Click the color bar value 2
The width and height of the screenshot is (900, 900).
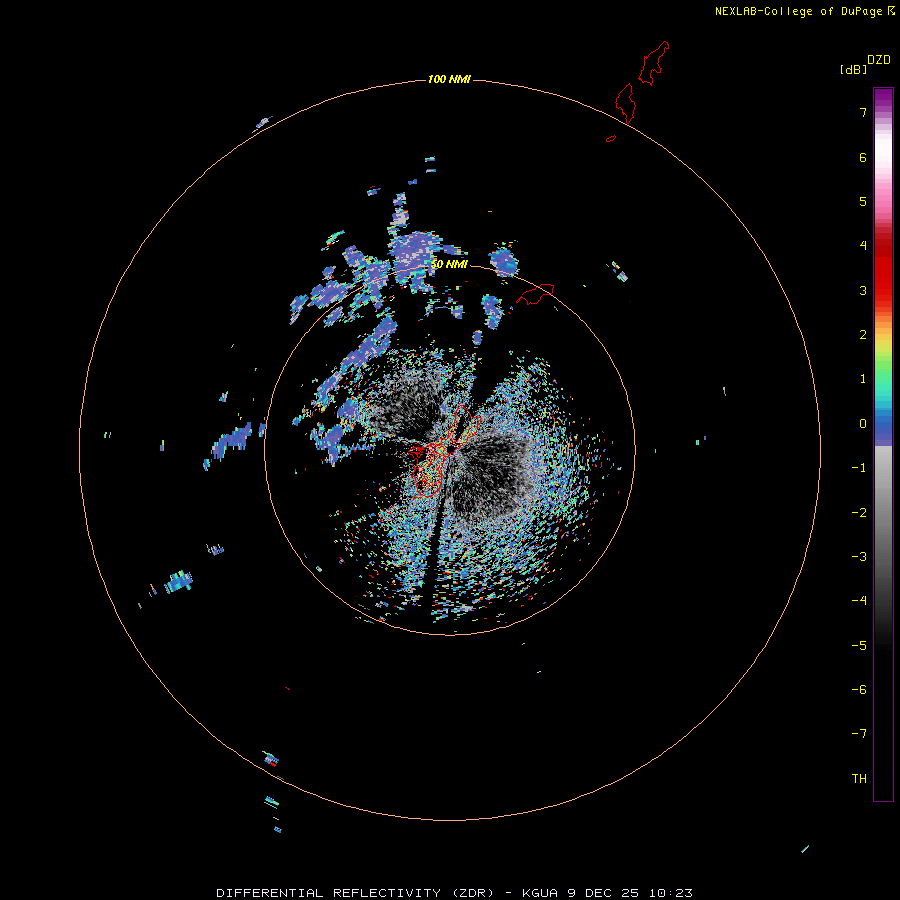coord(863,335)
